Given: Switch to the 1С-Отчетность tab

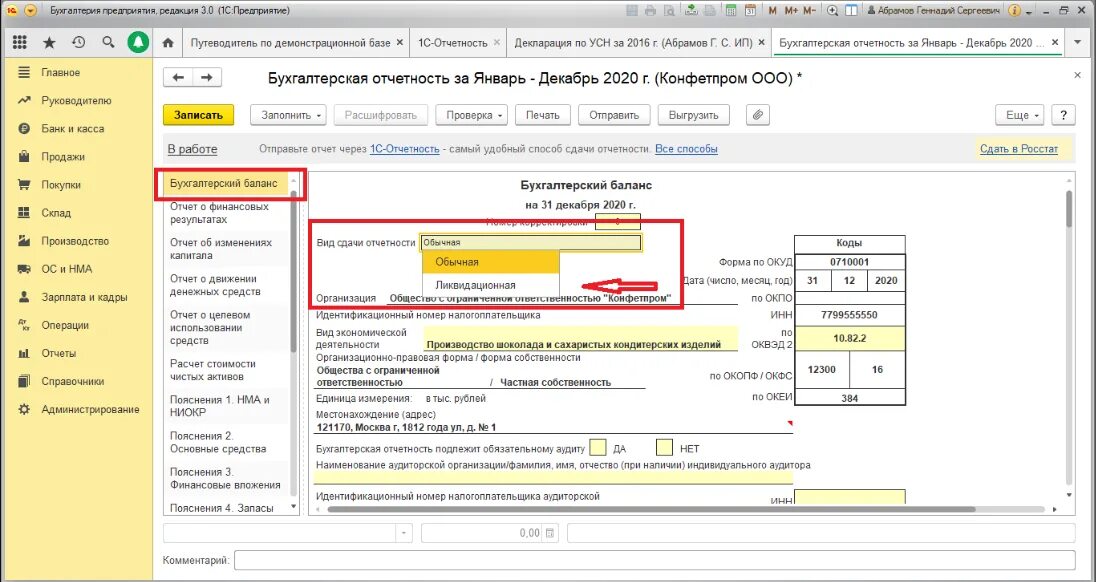Looking at the screenshot, I should (x=452, y=43).
